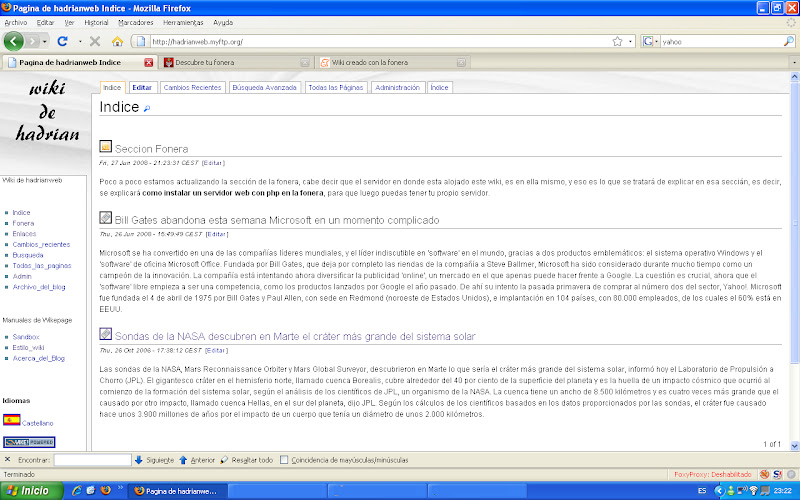Click the magnifier icon next to Indice heading
800x500 pixels.
[147, 108]
